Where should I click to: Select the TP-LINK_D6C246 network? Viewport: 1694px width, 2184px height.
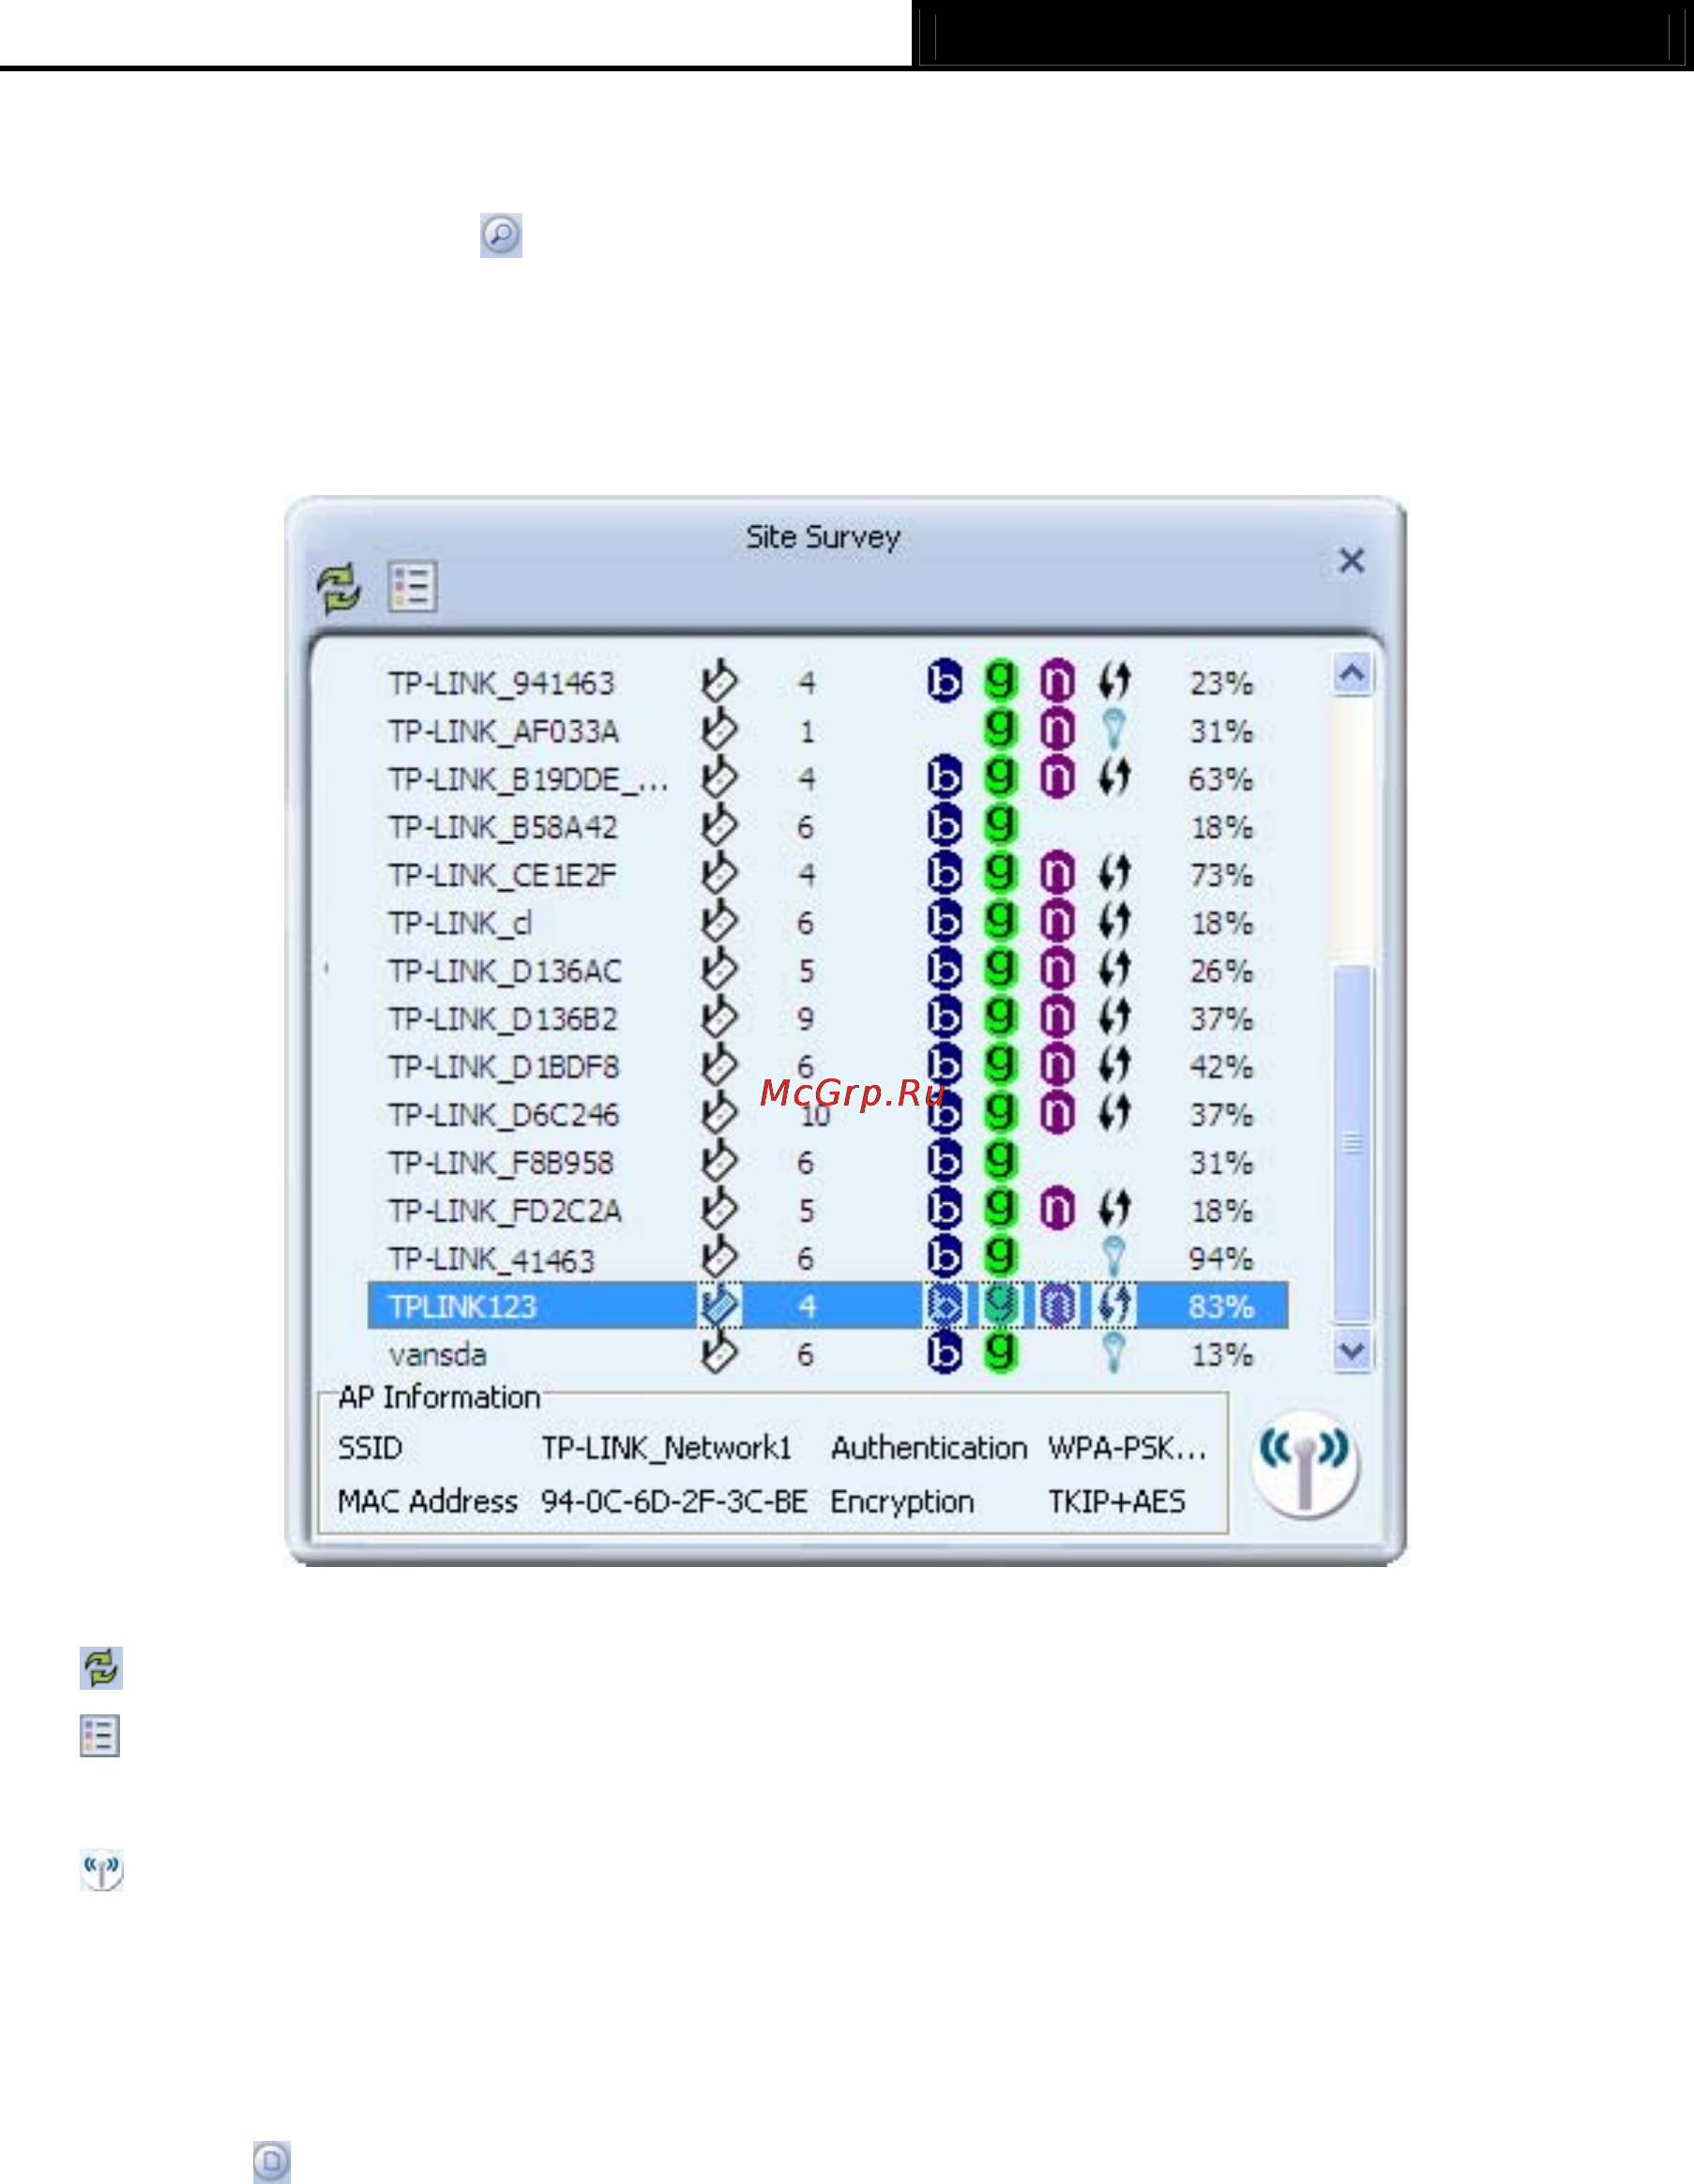[x=827, y=1115]
